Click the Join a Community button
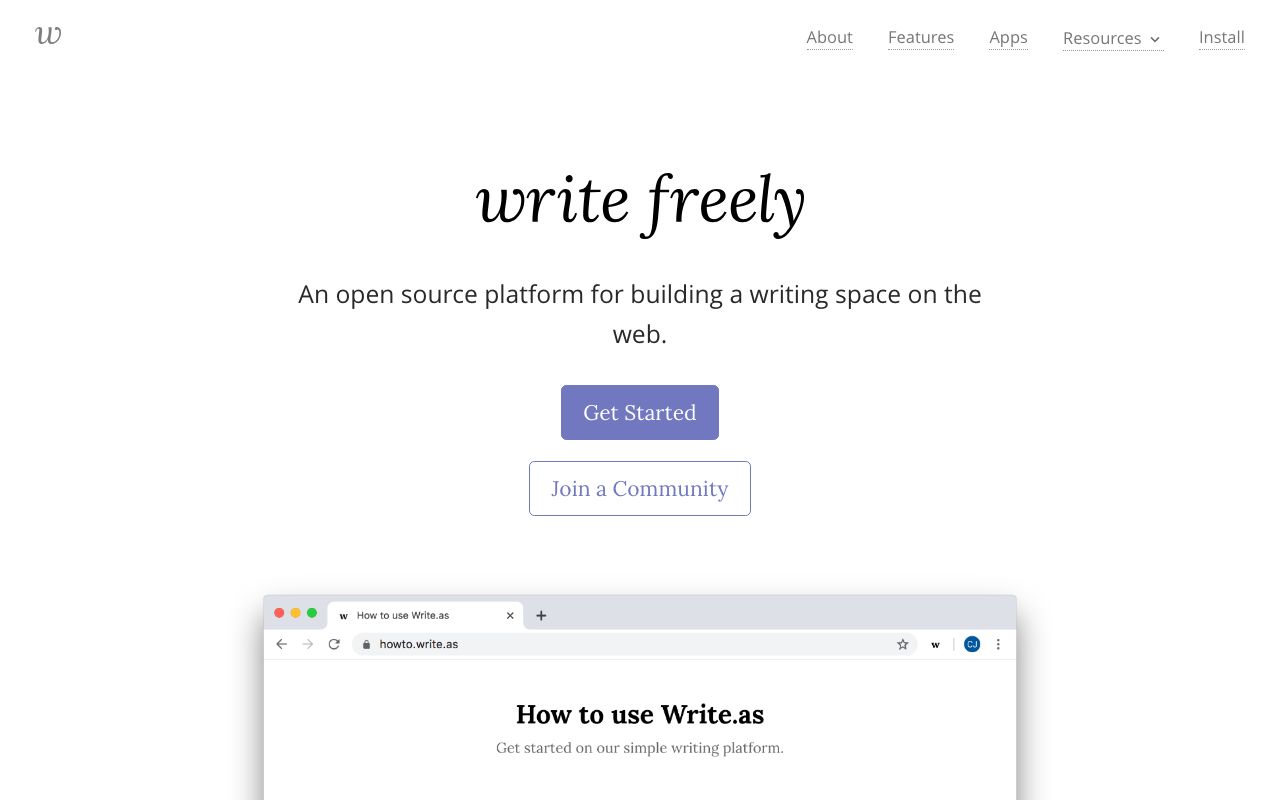Screen dimensions: 1280x800 [640, 488]
